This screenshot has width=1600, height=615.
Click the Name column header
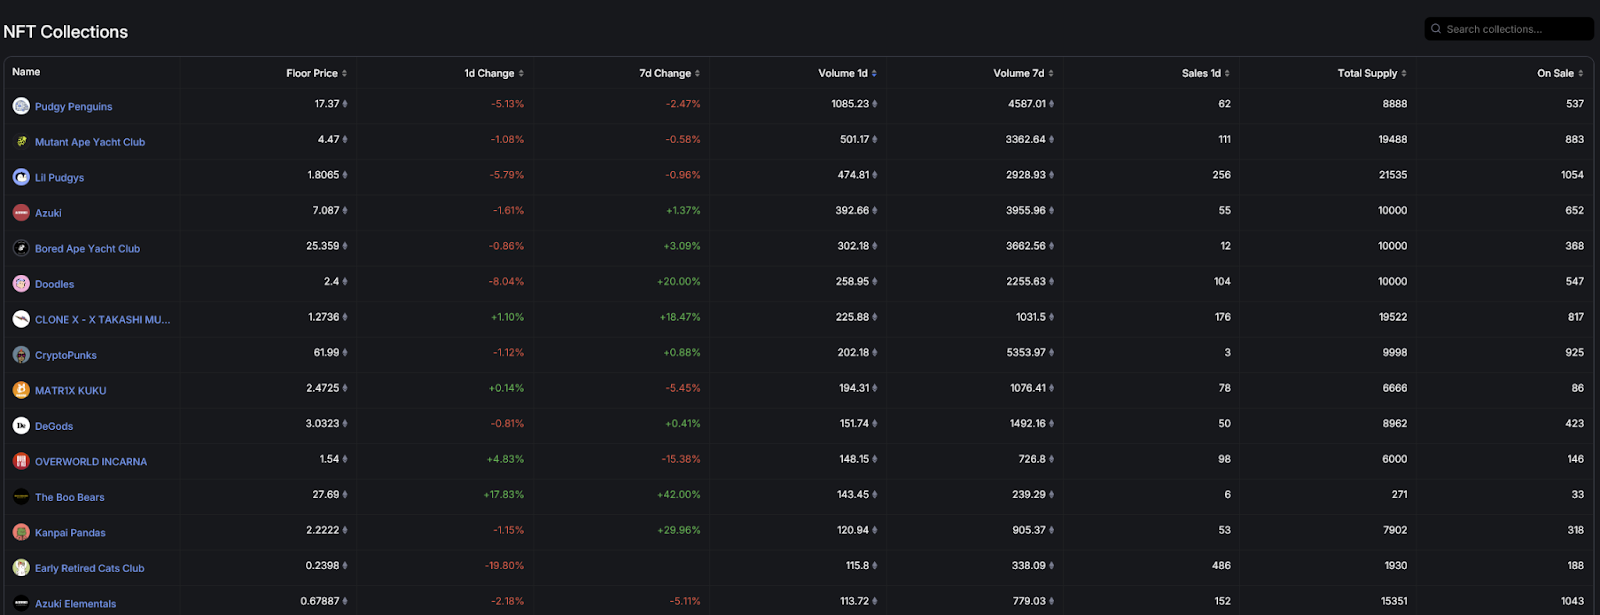coord(26,72)
